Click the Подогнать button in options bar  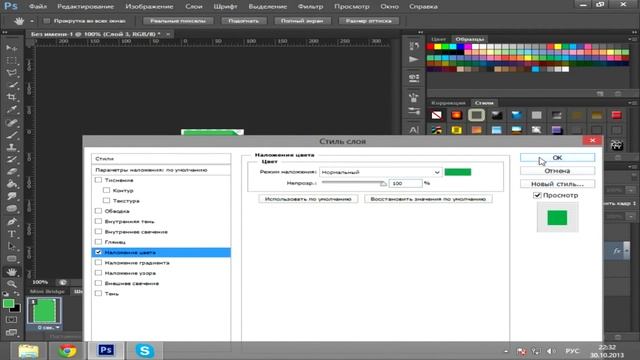point(243,21)
